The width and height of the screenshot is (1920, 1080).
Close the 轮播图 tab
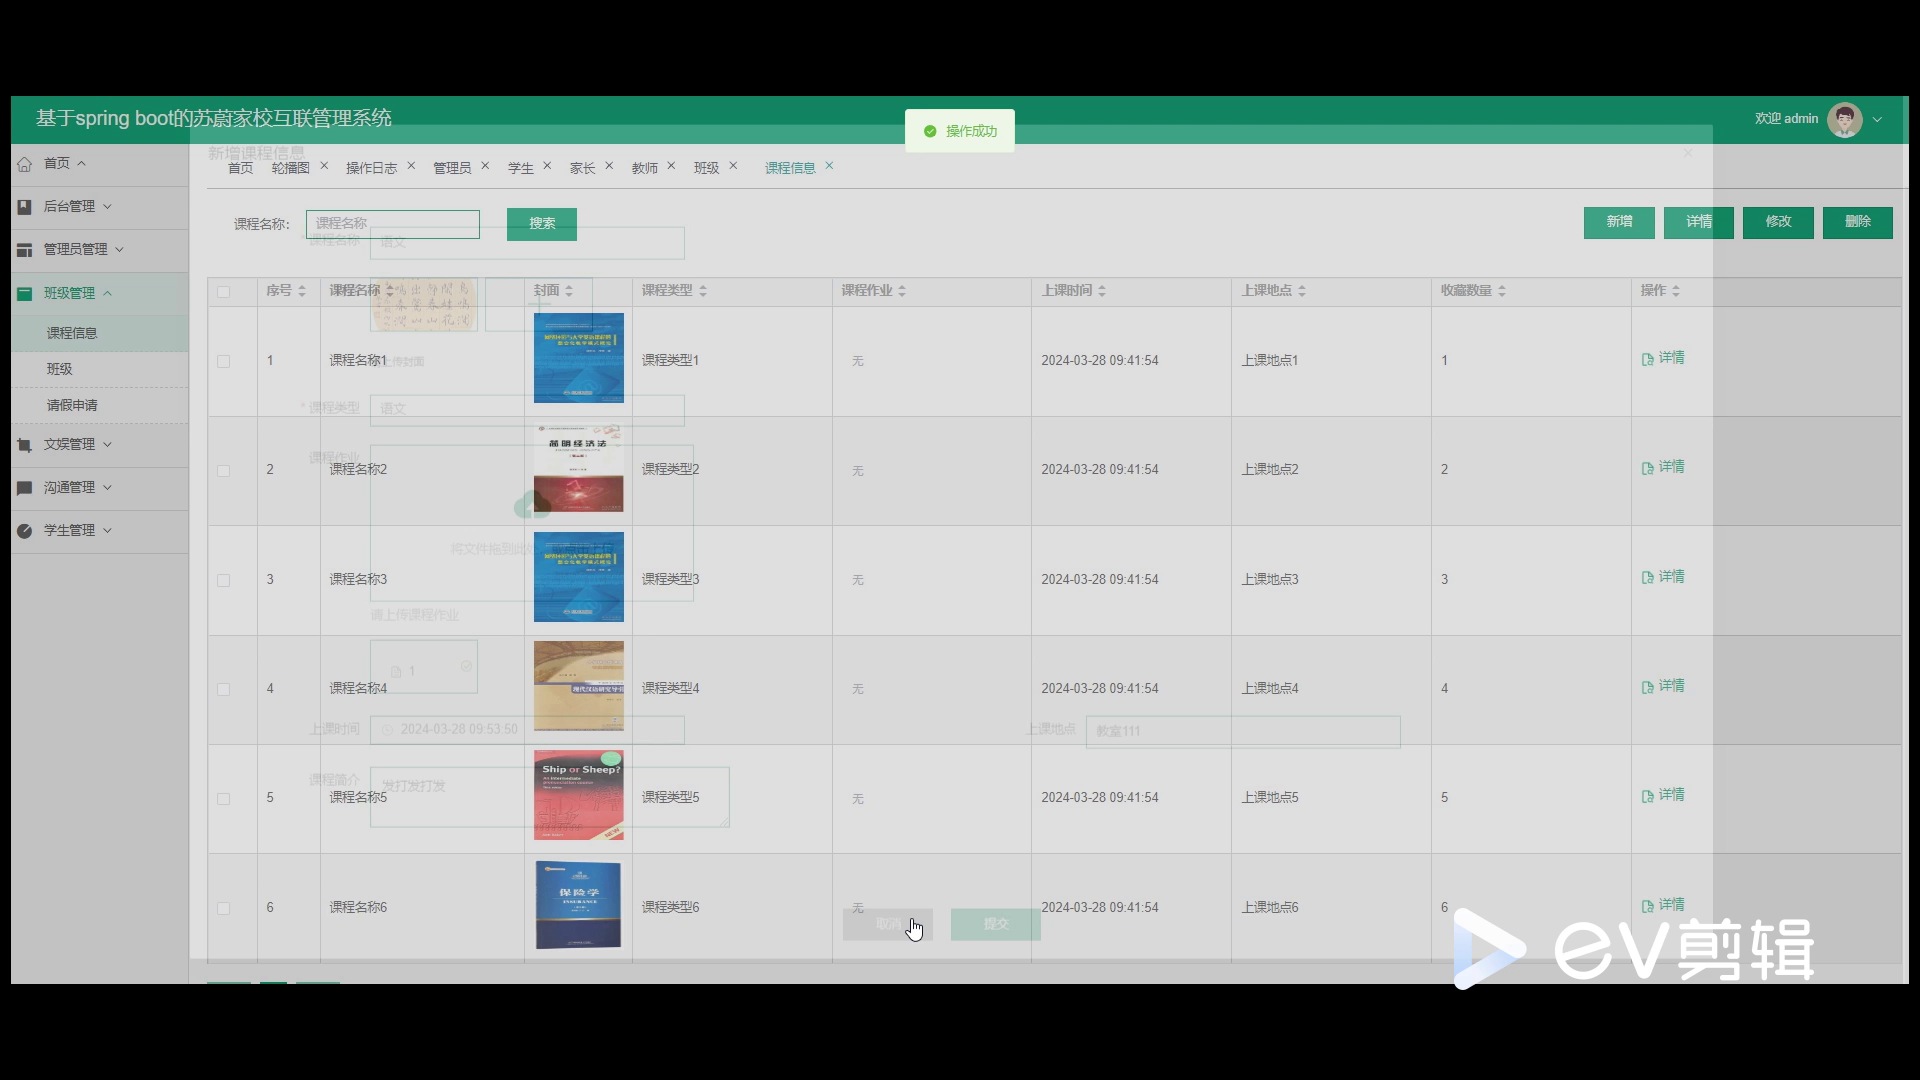coord(324,166)
